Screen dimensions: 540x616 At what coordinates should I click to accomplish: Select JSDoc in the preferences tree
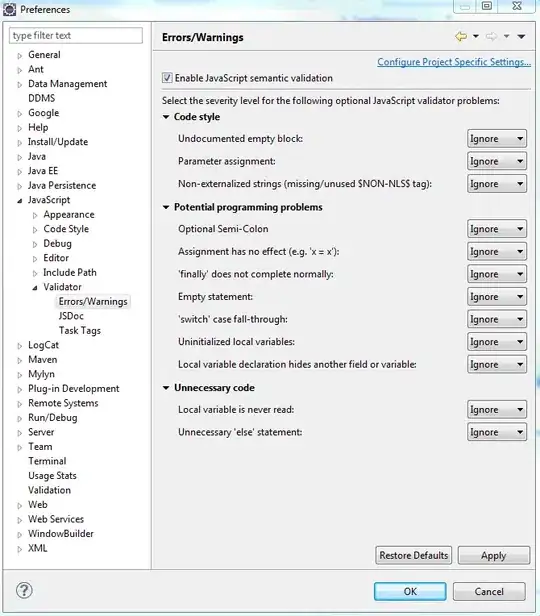pos(71,316)
